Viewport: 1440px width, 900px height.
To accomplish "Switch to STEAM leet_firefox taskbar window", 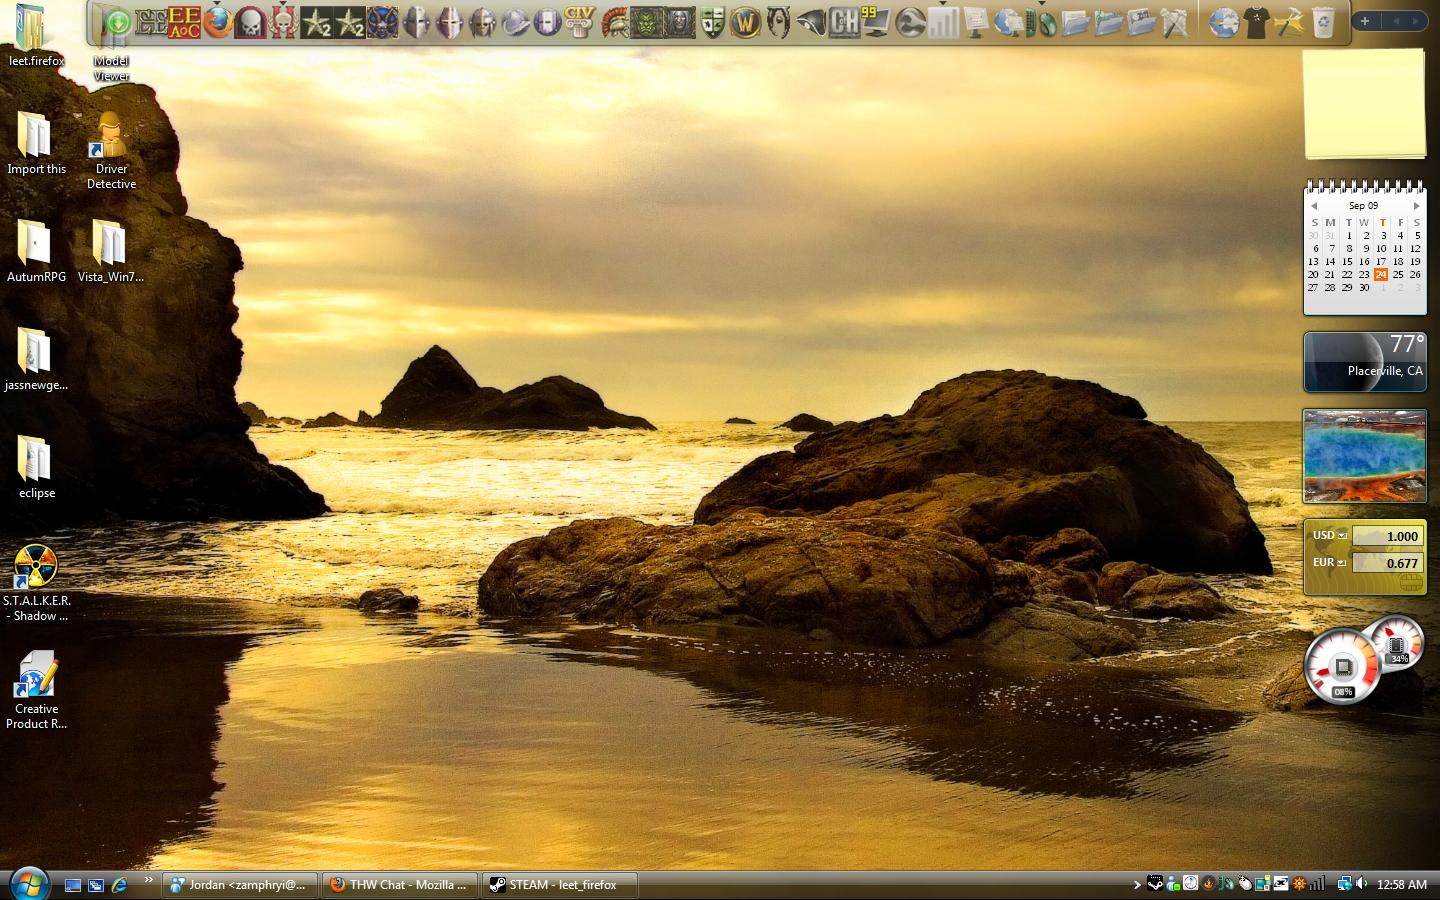I will click(560, 884).
